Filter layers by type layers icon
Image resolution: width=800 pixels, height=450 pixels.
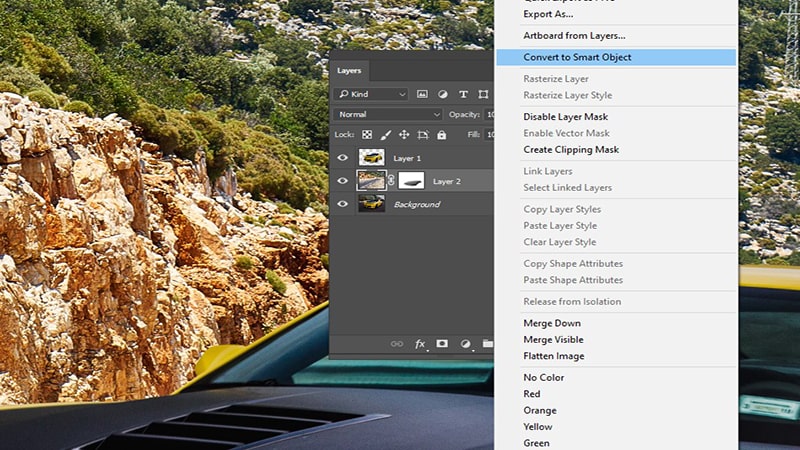[463, 94]
